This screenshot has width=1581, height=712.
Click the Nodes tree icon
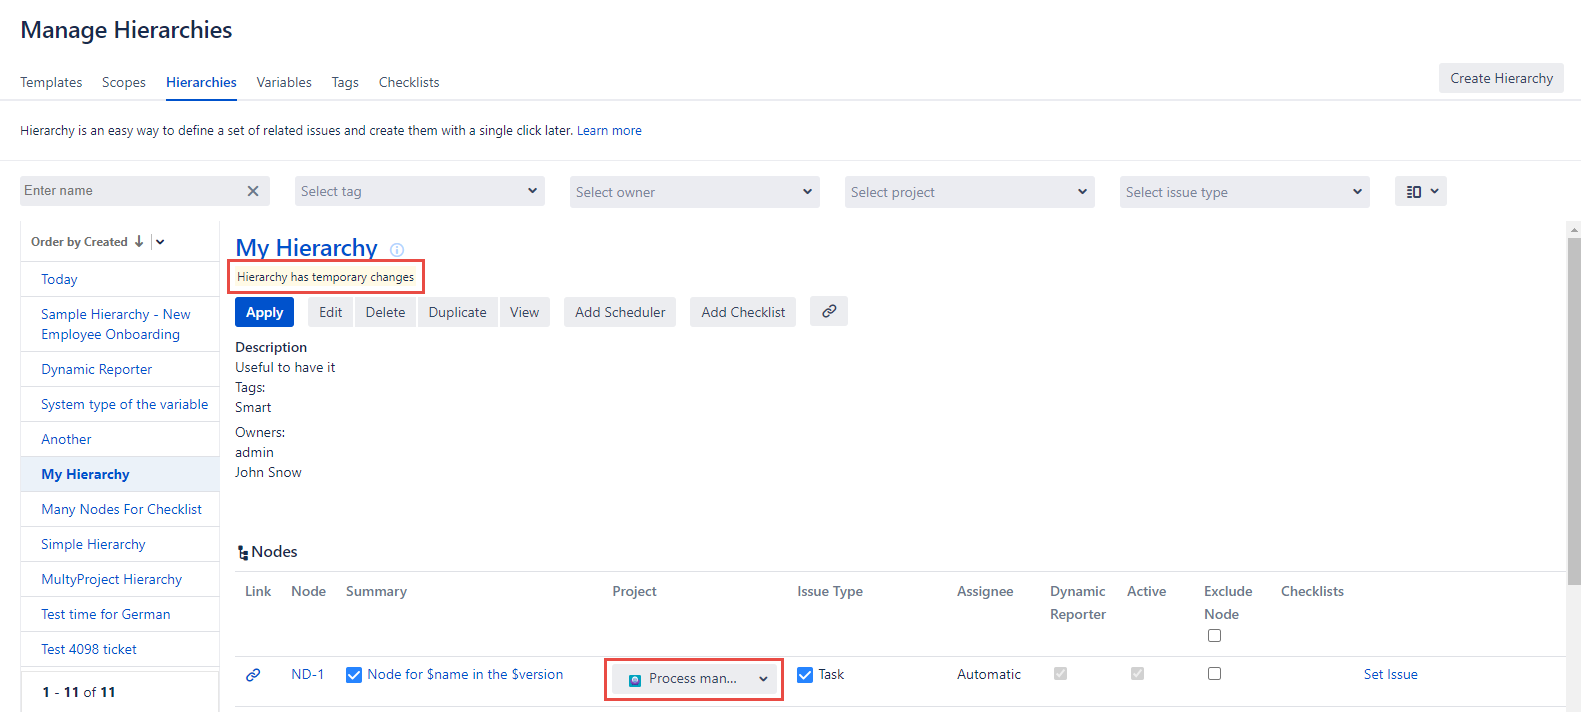[242, 553]
